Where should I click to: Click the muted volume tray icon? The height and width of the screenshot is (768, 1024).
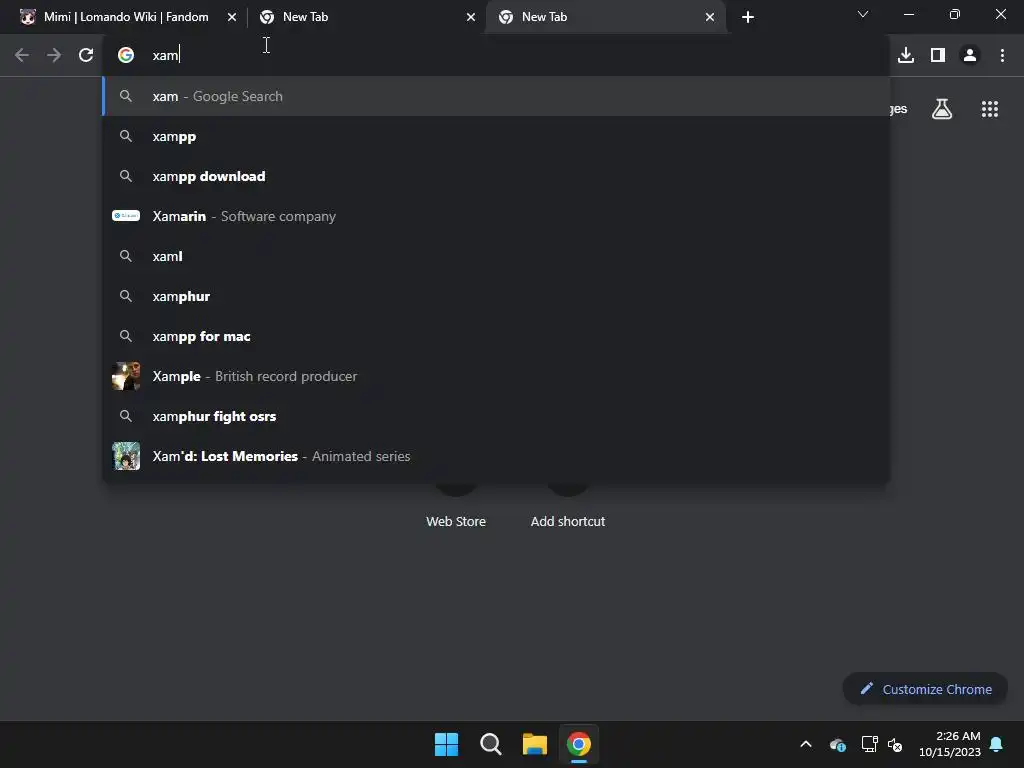(895, 744)
